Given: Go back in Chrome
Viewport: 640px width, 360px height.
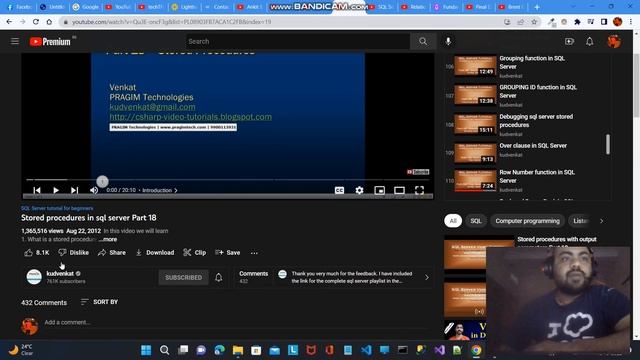Looking at the screenshot, I should click(9, 22).
